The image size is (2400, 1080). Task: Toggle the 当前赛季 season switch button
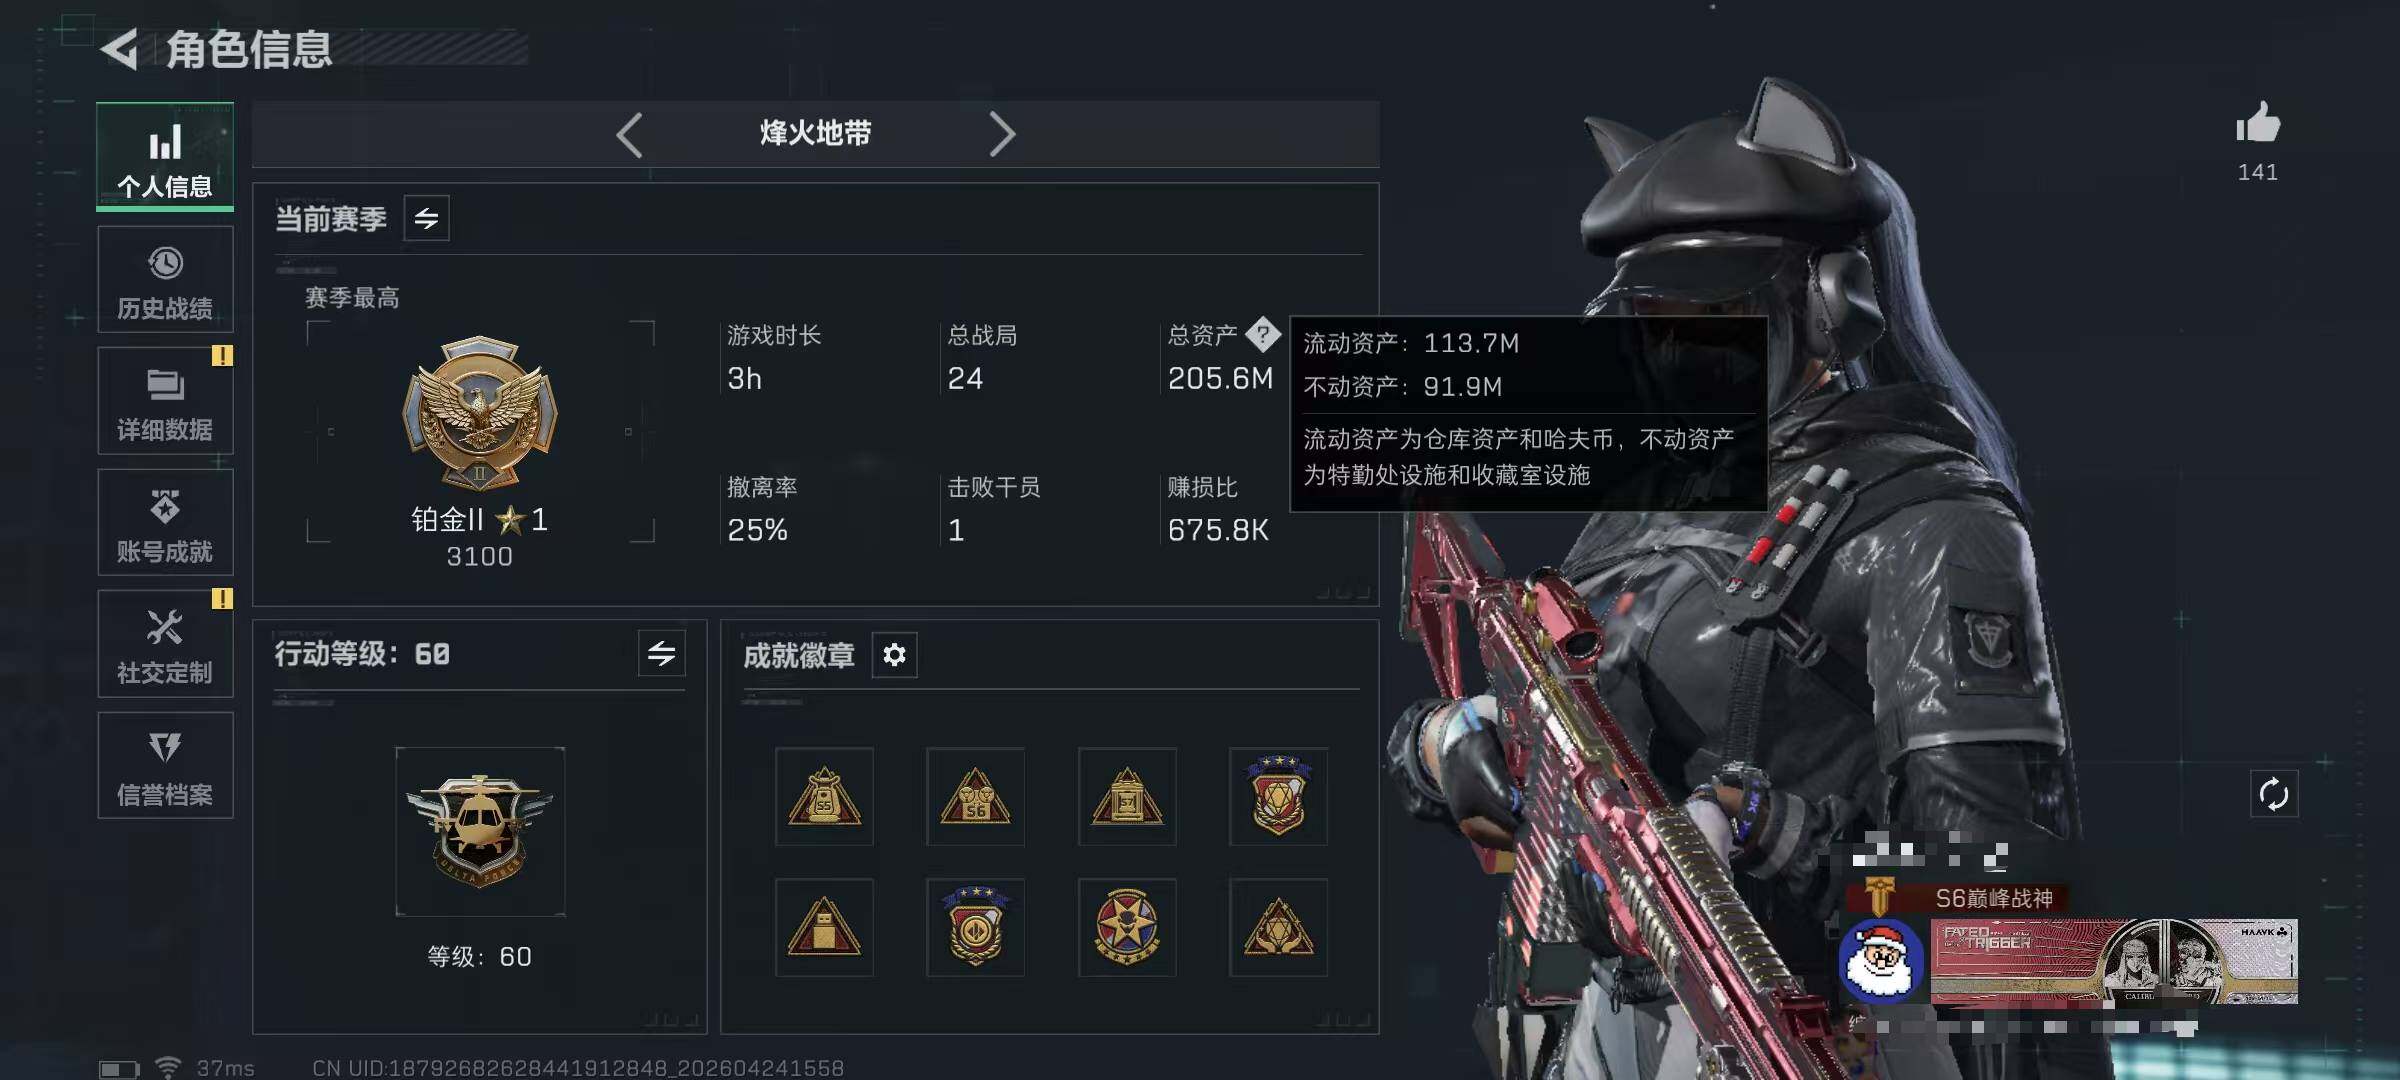(426, 218)
